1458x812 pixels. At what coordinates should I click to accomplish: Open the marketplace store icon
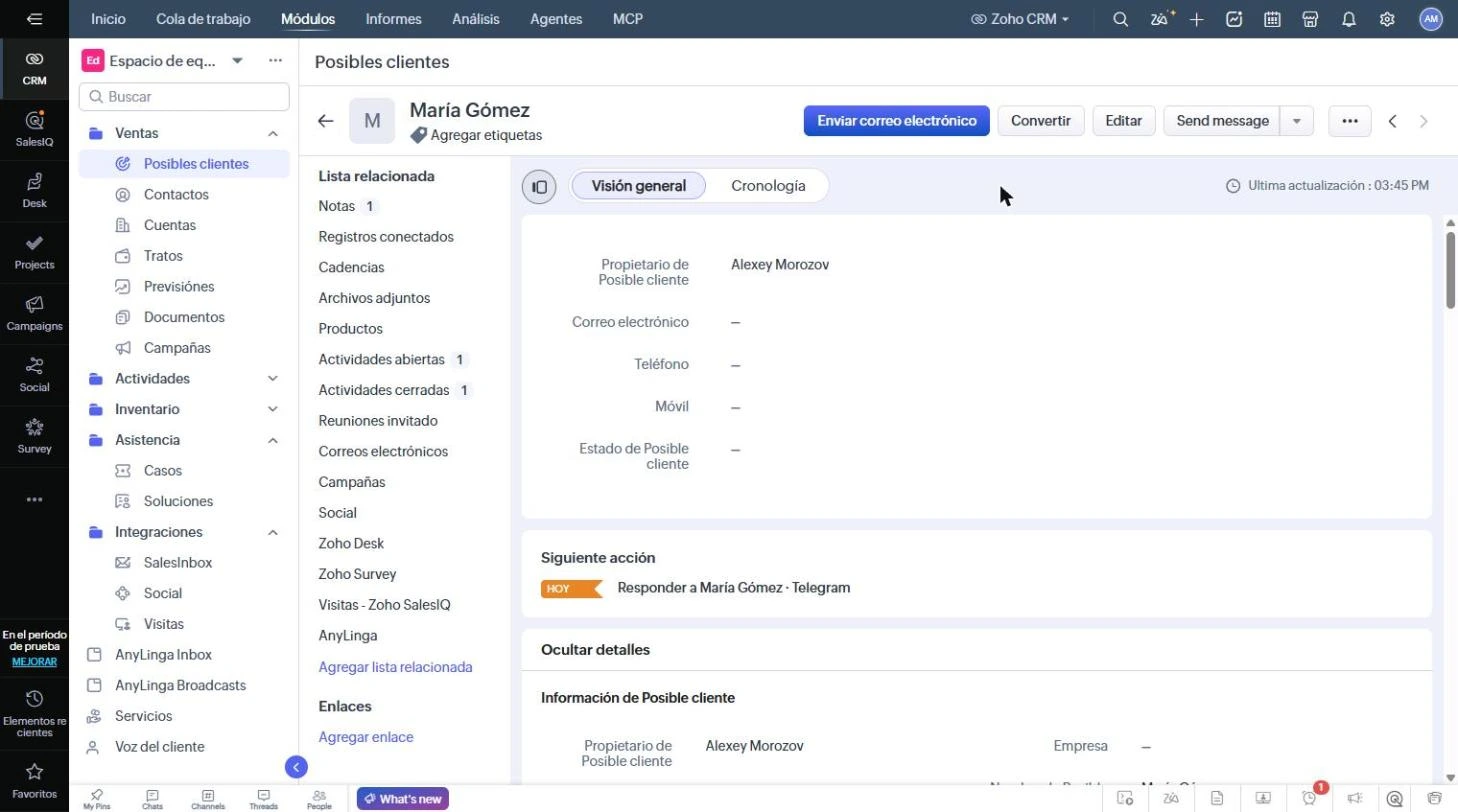click(x=1310, y=19)
